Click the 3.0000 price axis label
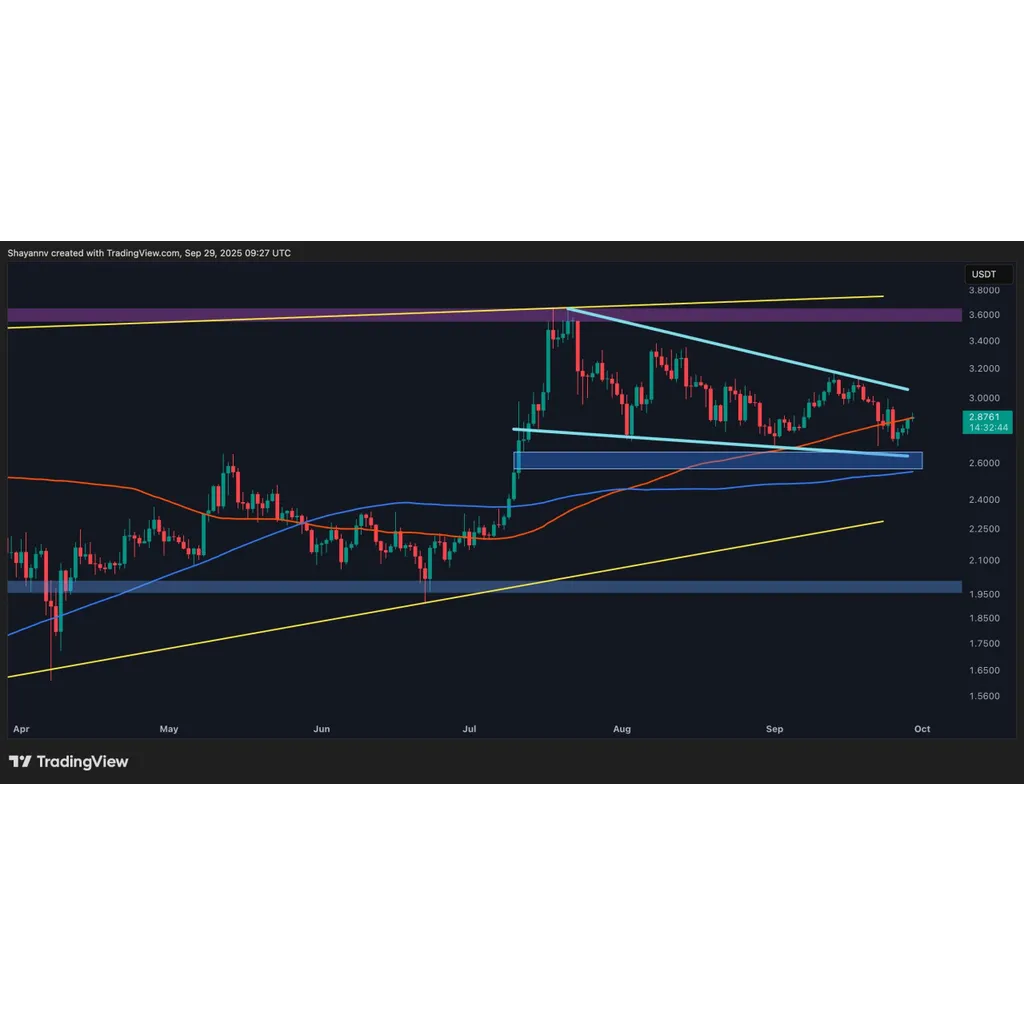 tap(984, 398)
